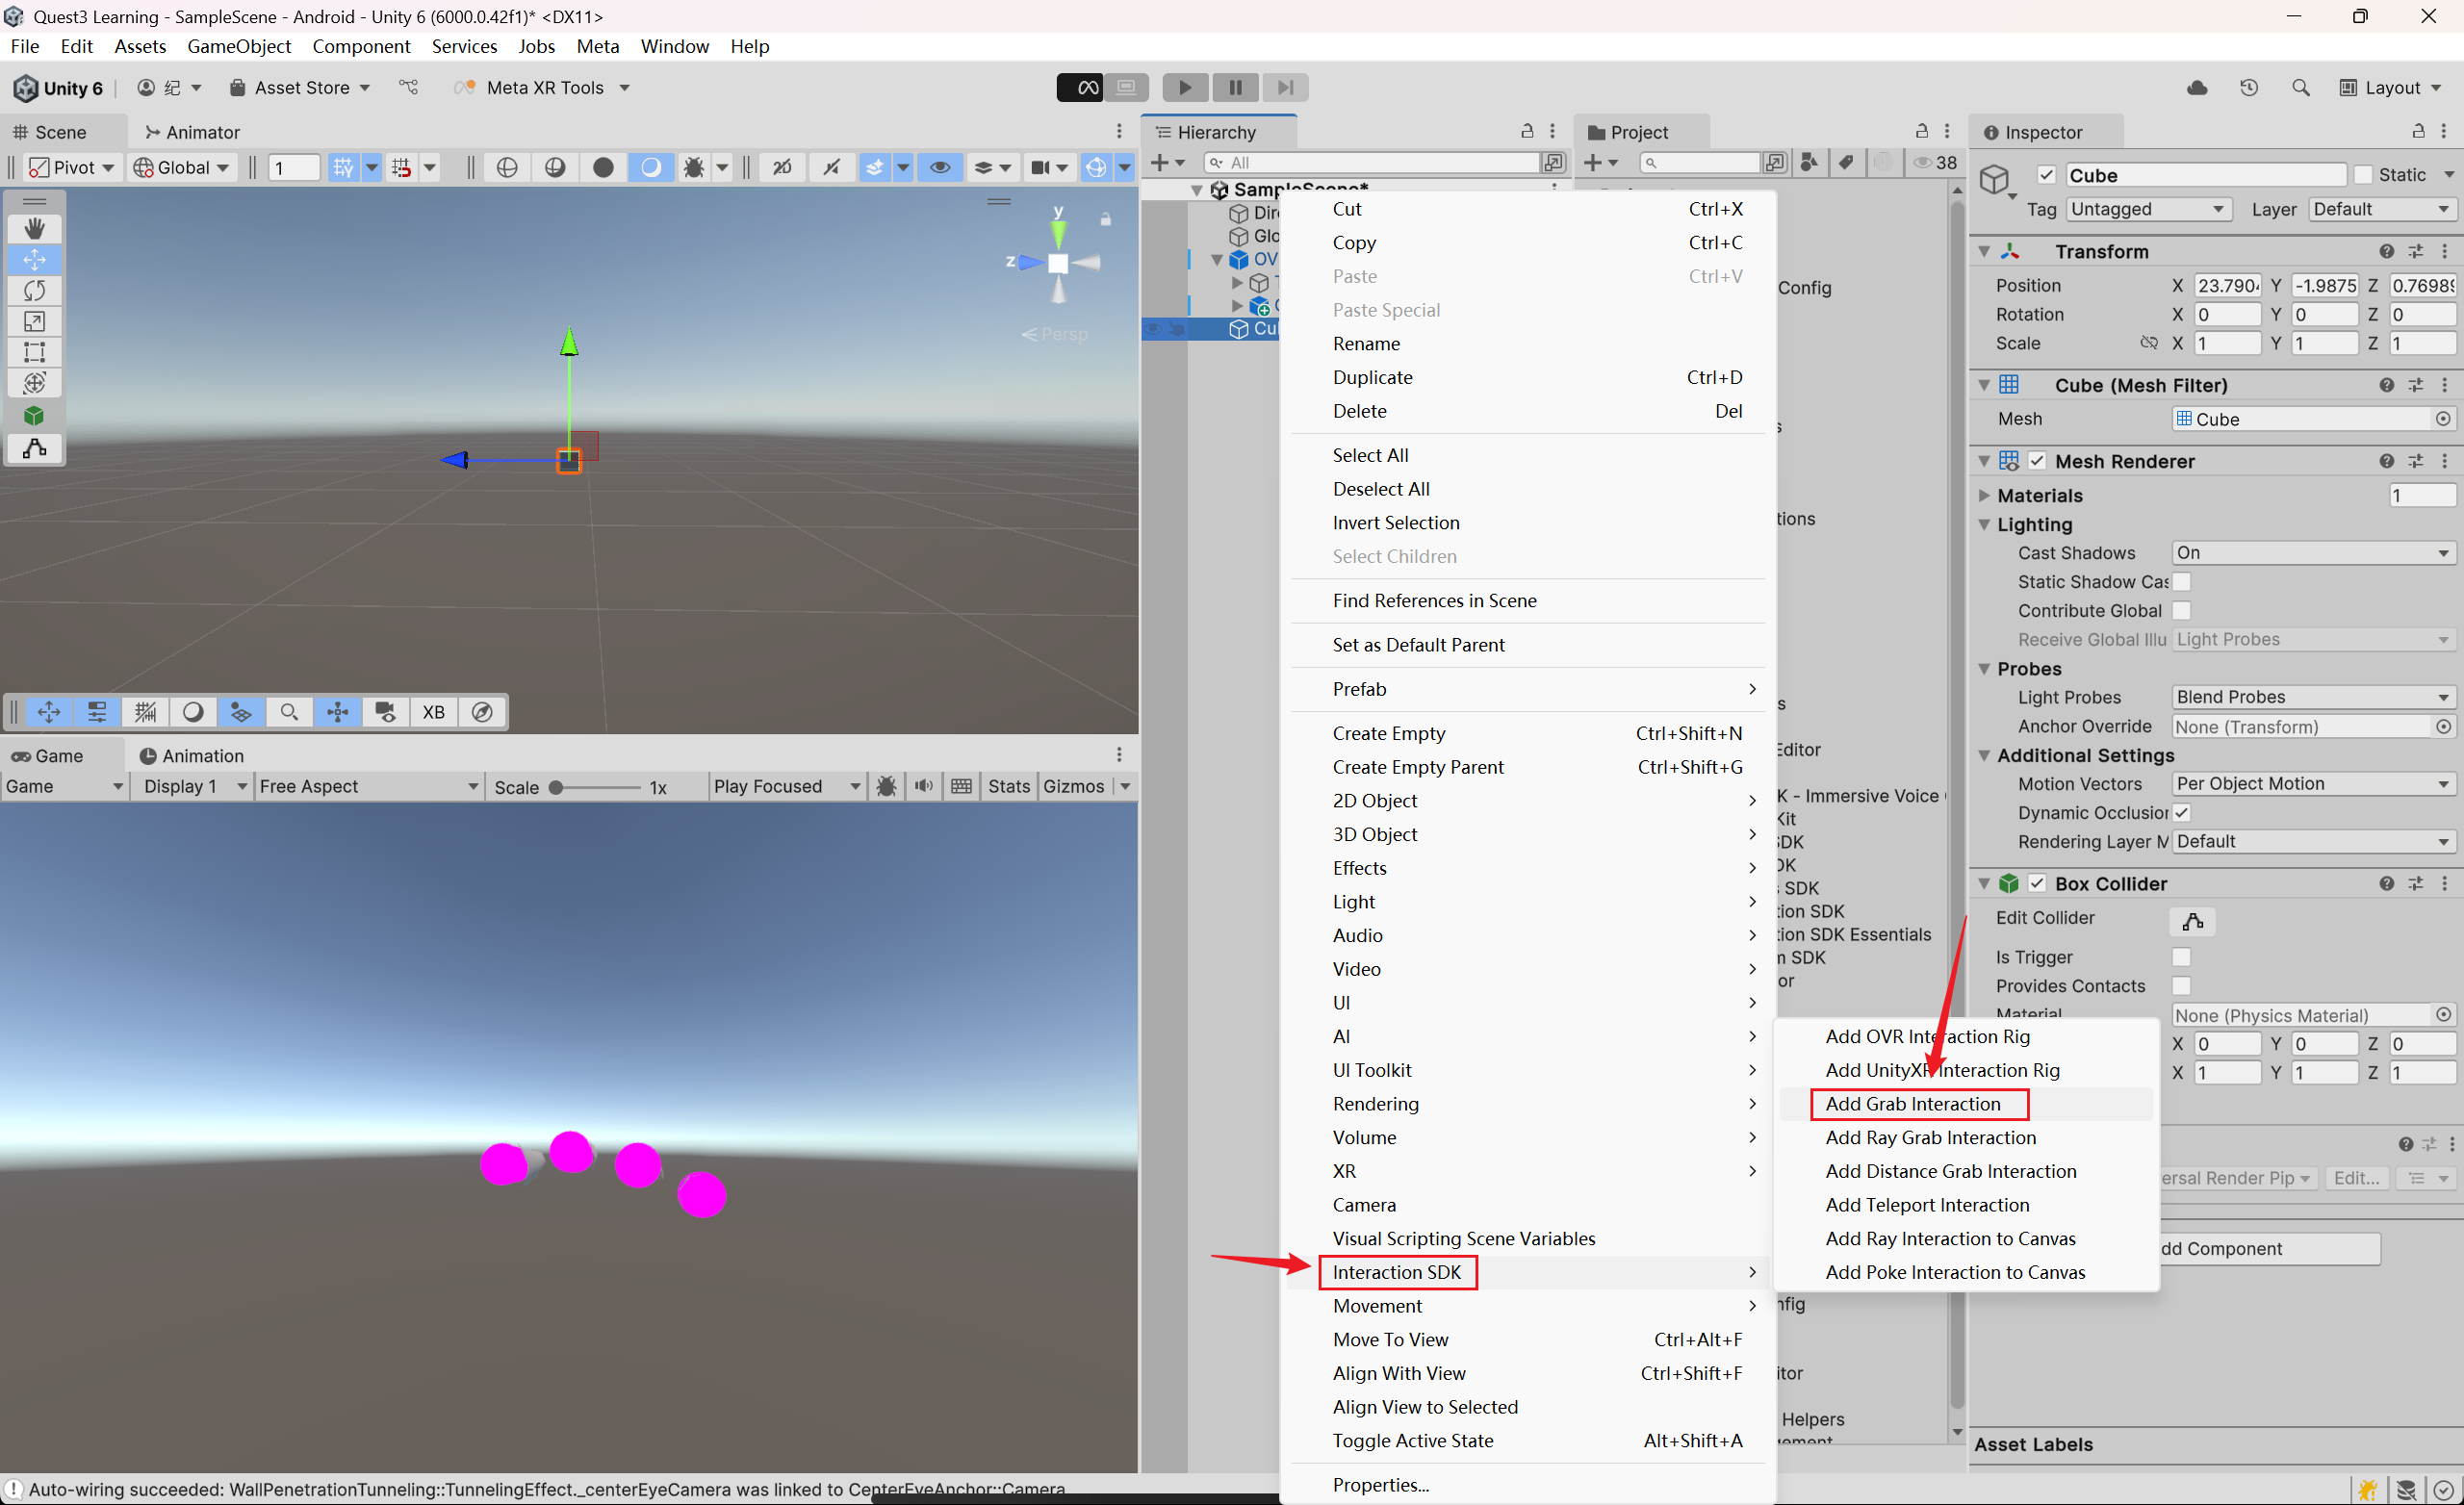Open the Global orientation dropdown
Screen dimensions: 2464x1505
click(x=182, y=168)
